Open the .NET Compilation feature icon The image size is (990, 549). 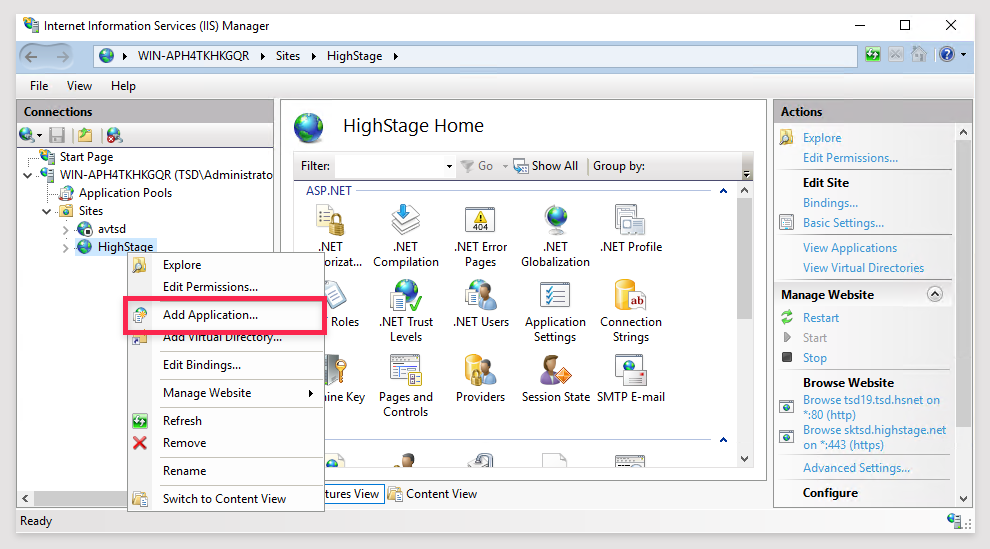point(405,235)
